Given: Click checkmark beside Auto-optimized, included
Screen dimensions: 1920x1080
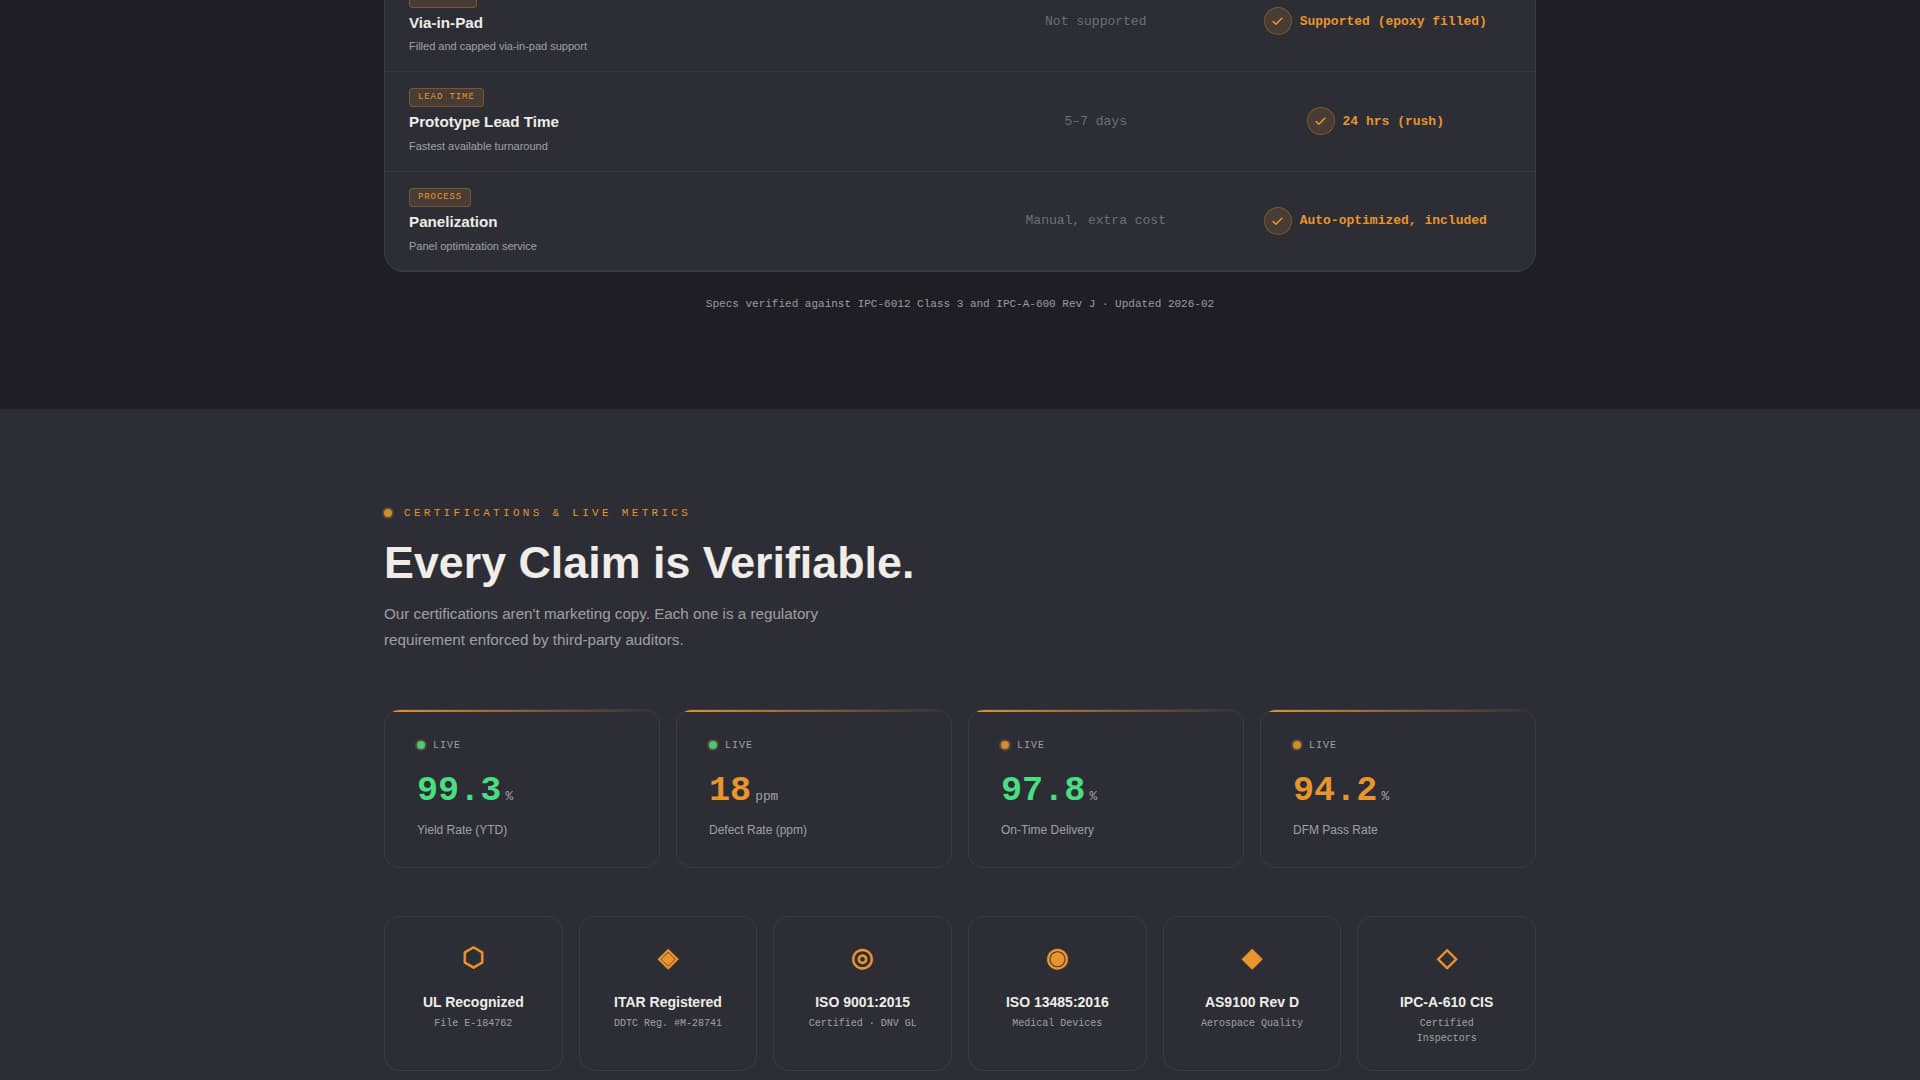Looking at the screenshot, I should [x=1277, y=220].
